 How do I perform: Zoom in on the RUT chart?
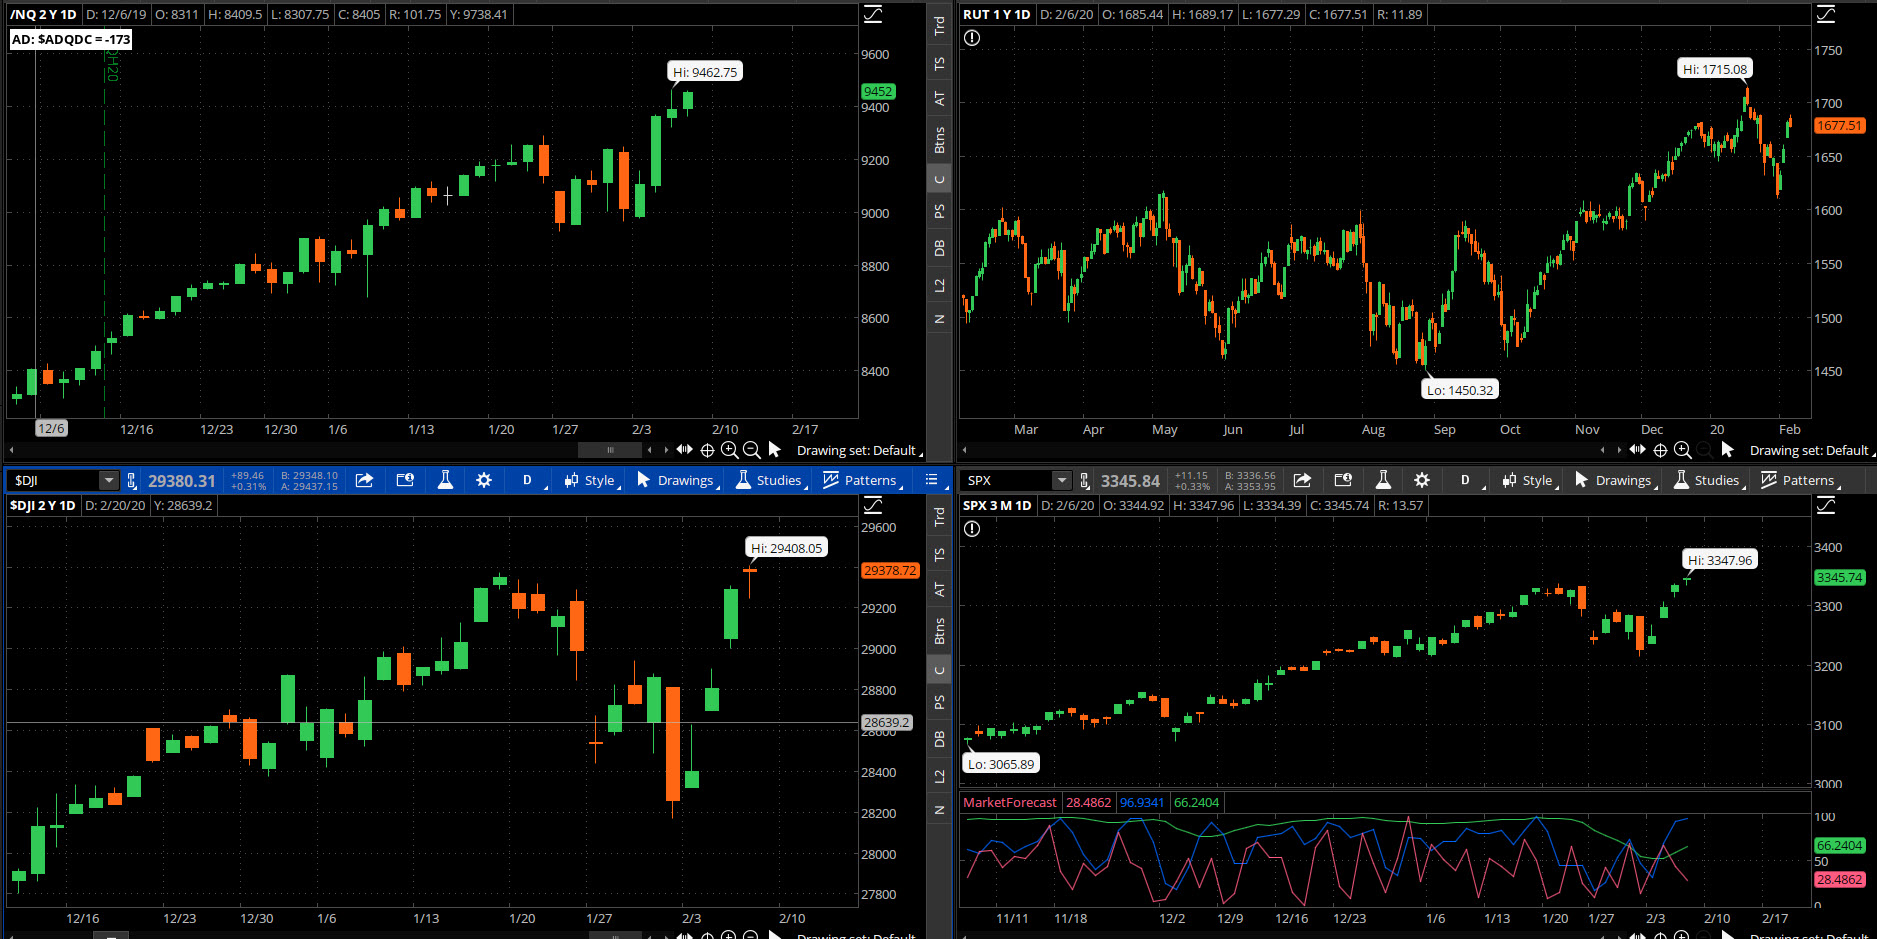[1682, 450]
